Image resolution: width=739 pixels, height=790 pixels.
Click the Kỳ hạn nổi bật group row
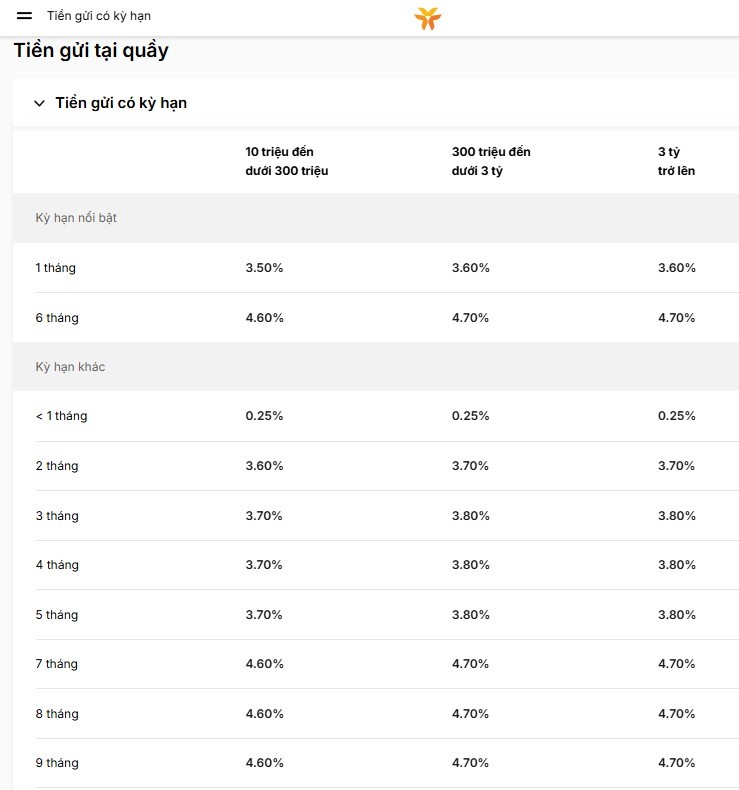(x=376, y=218)
